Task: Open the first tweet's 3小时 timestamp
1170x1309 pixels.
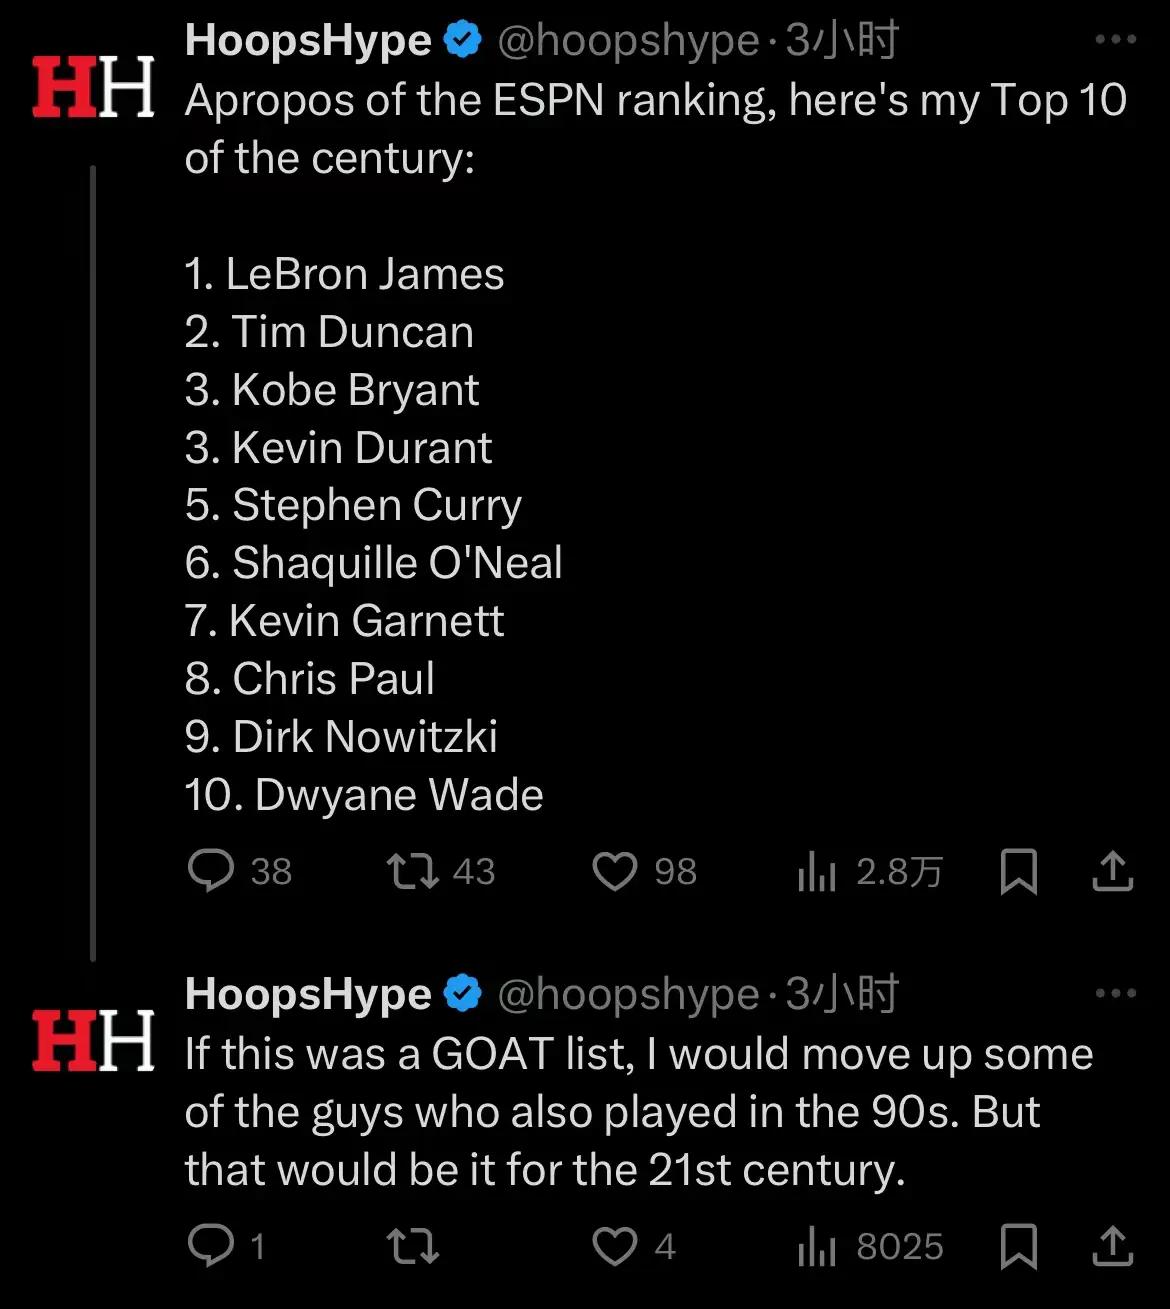Action: 842,41
